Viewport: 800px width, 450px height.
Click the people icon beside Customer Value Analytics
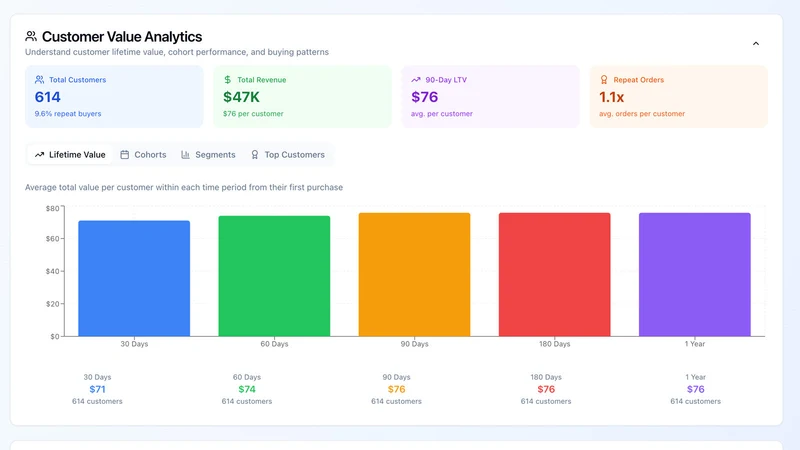[x=31, y=36]
